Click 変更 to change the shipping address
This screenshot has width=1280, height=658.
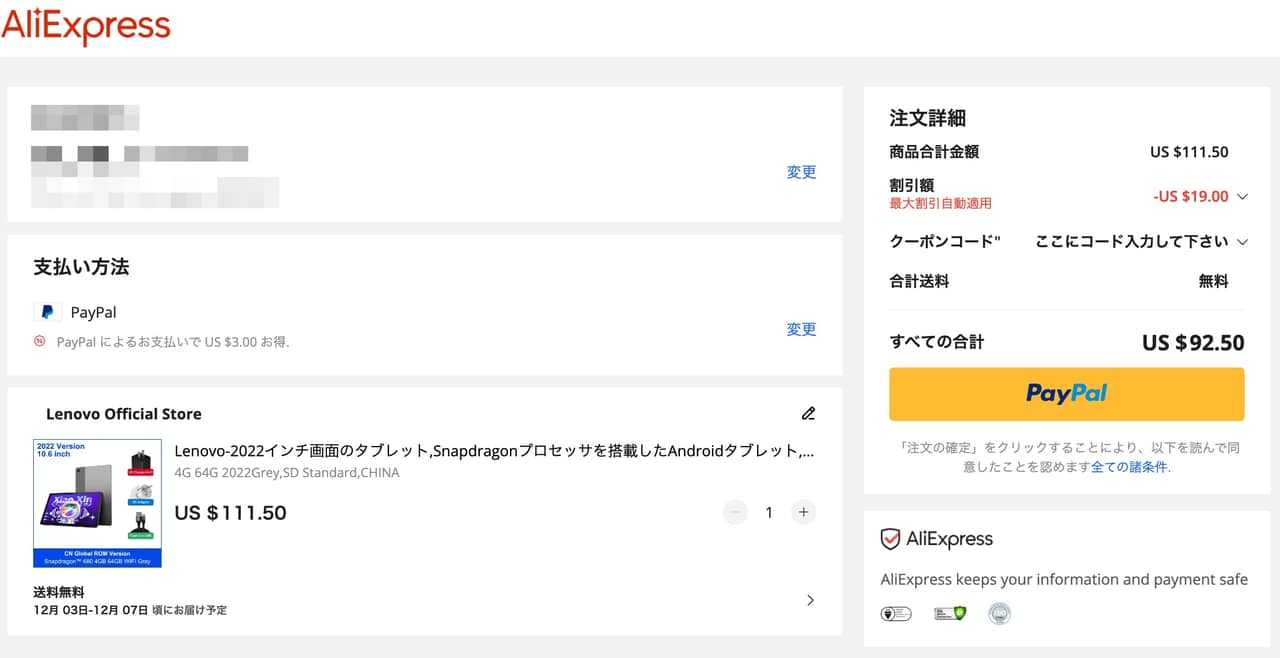click(801, 172)
